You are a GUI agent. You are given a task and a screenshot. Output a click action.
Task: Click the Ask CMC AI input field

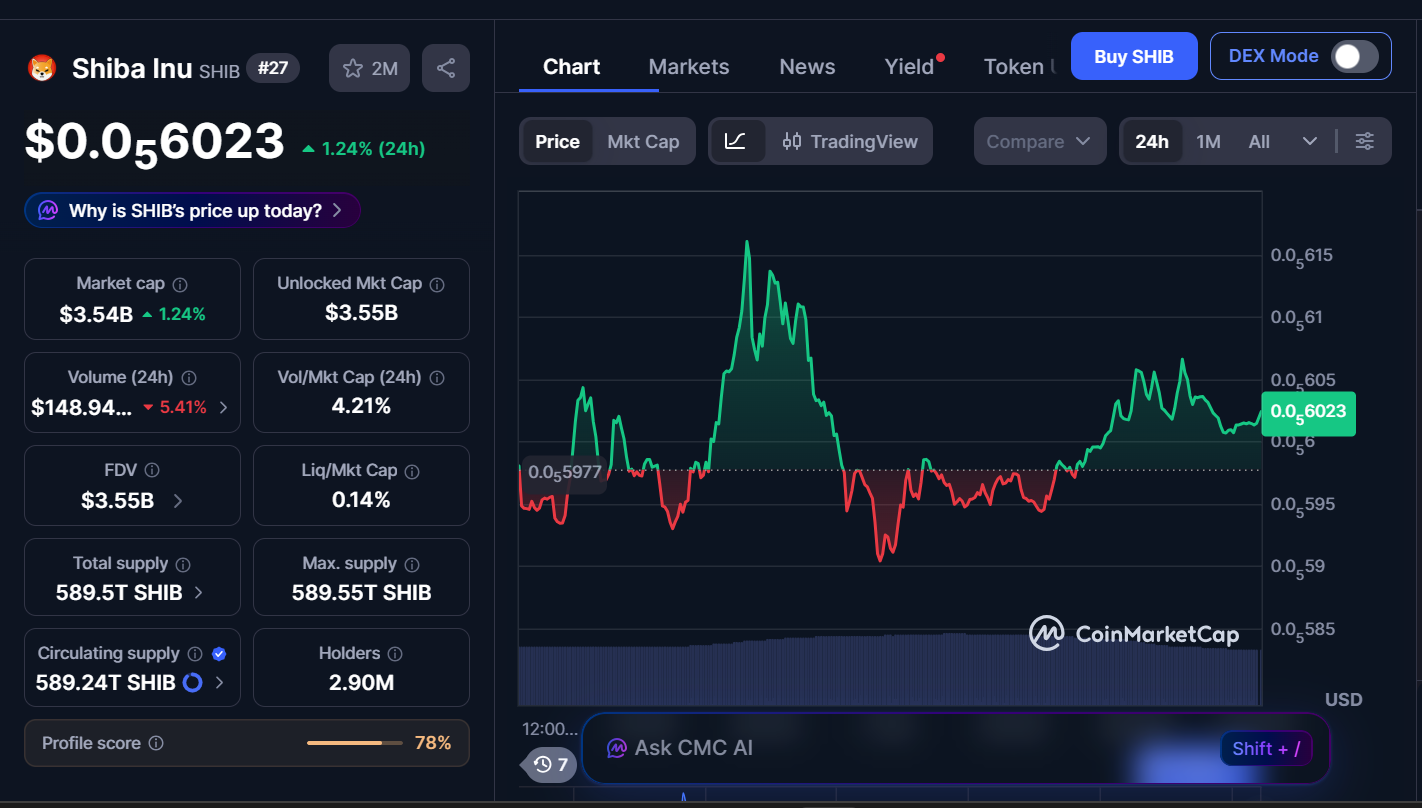click(x=900, y=748)
